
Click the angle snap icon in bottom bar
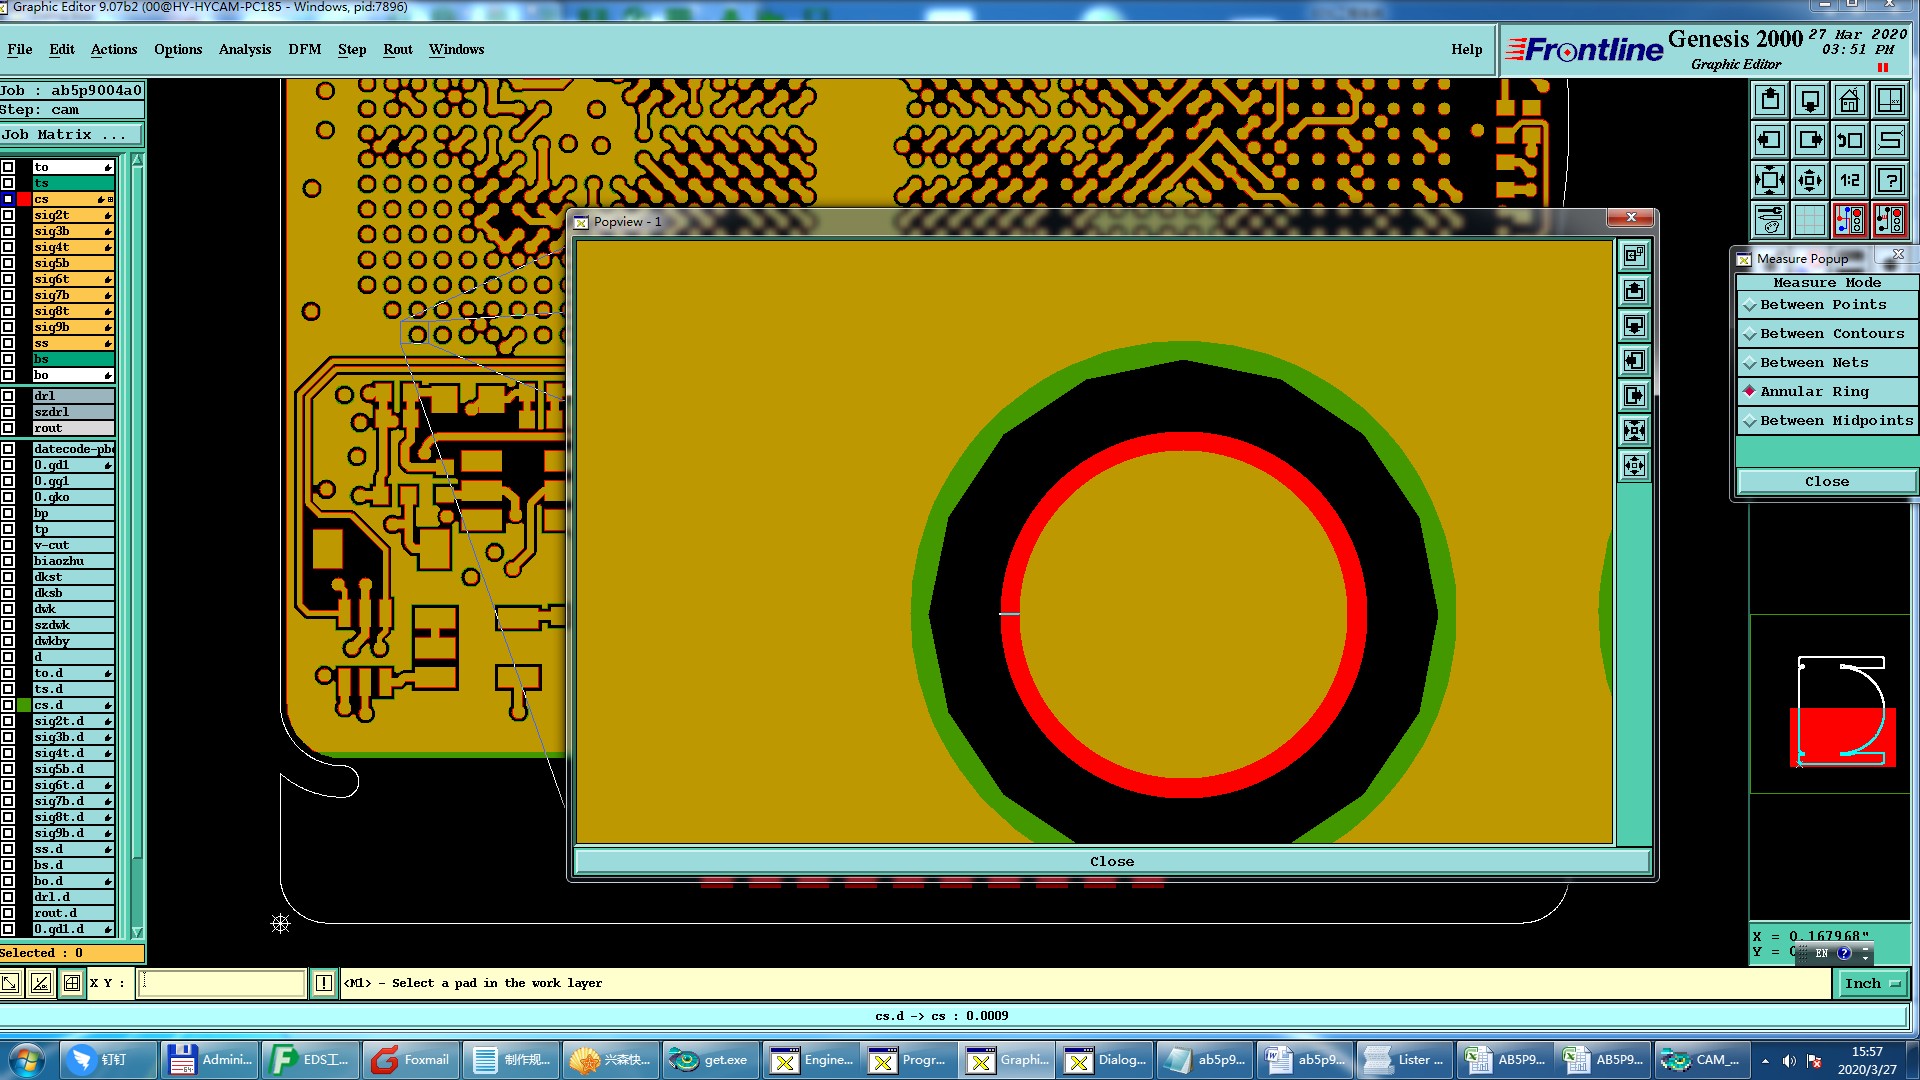41,983
